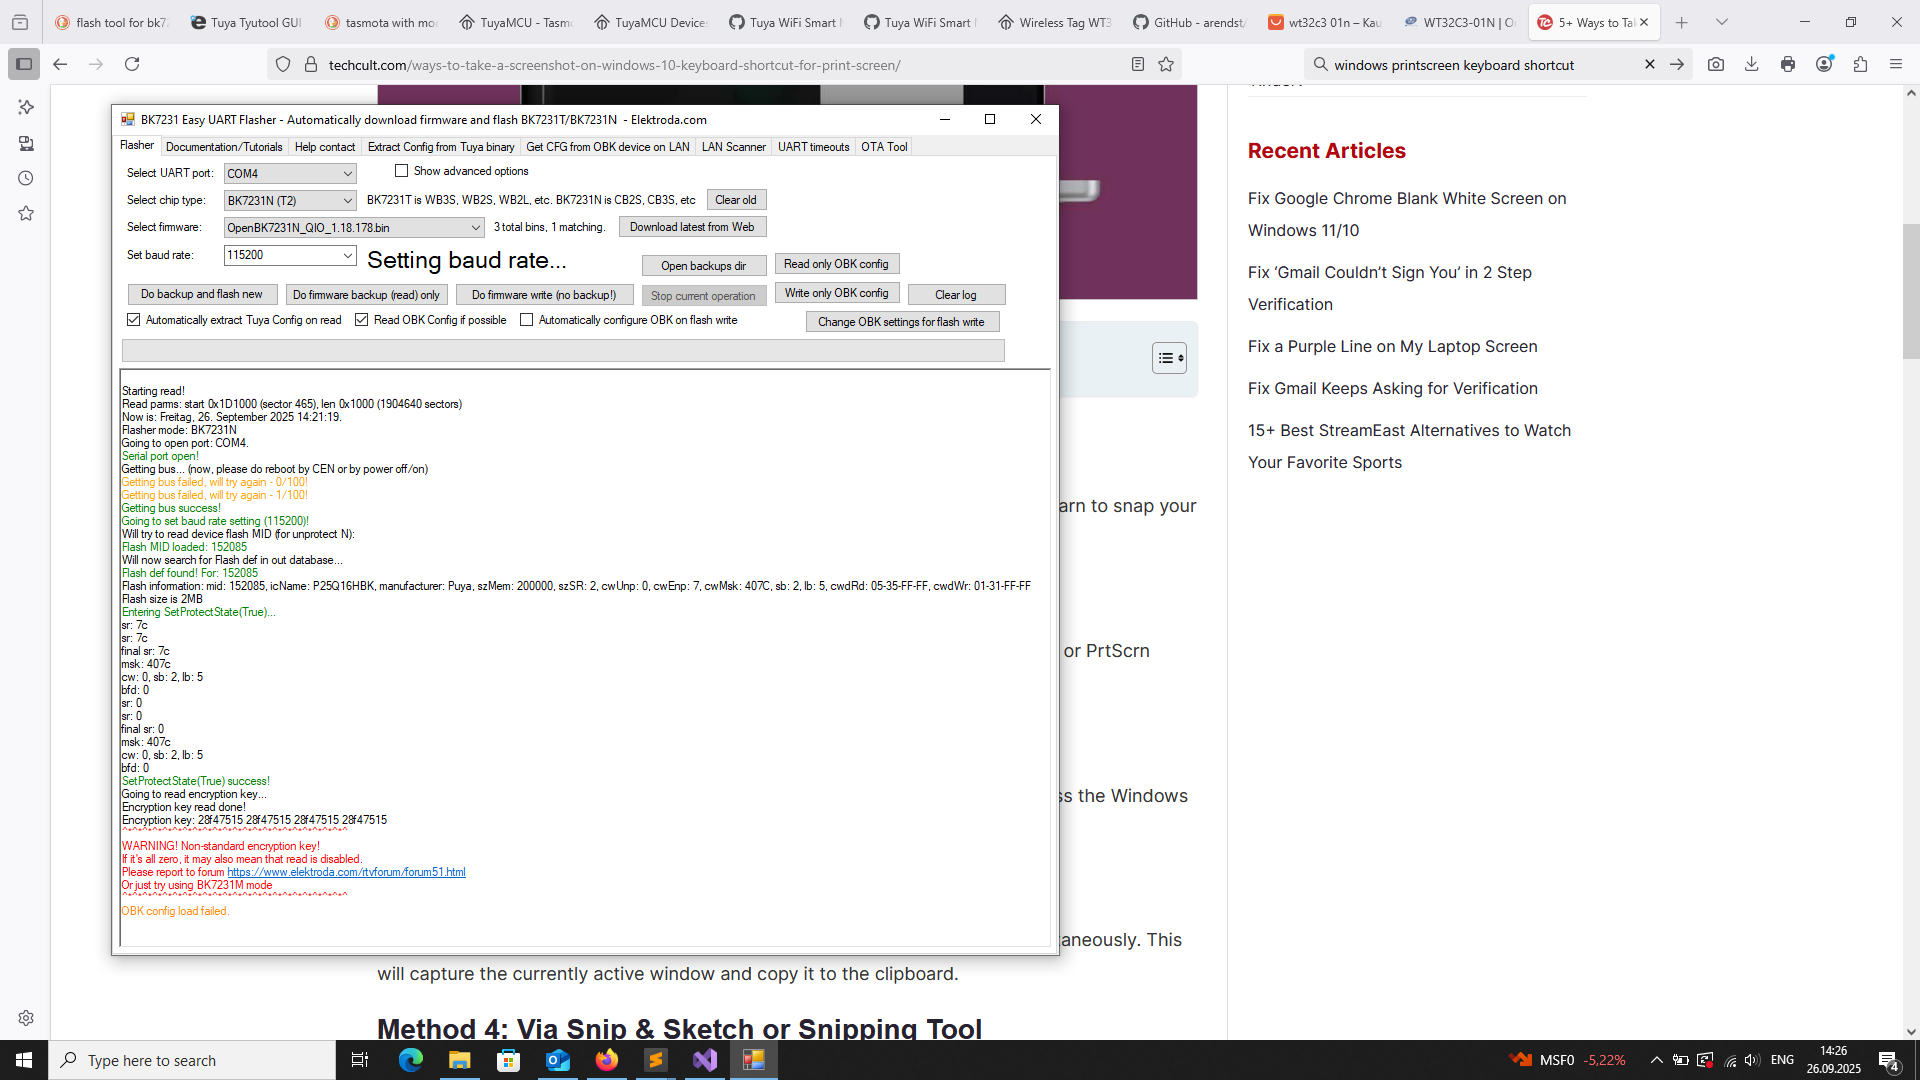Open the browser hamburger menu
This screenshot has width=1920, height=1080.
click(x=1896, y=64)
